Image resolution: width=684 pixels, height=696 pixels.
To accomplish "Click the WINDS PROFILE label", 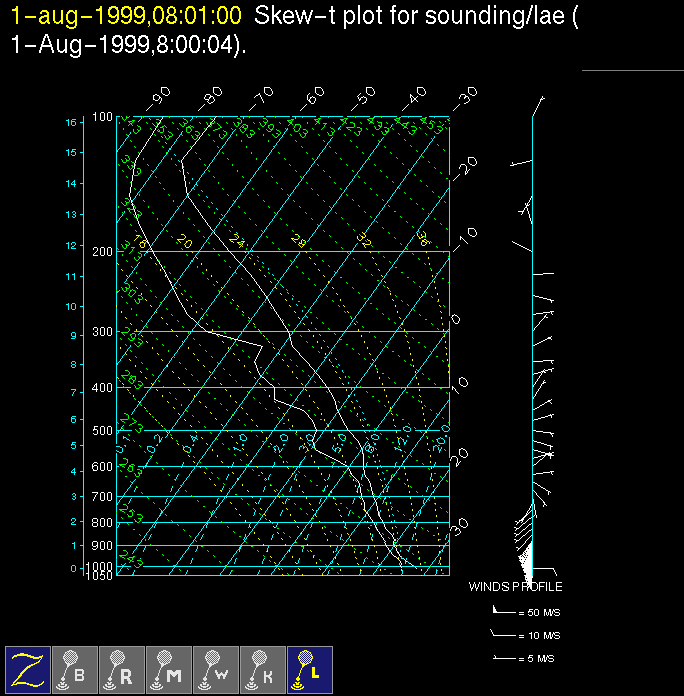I will click(515, 587).
